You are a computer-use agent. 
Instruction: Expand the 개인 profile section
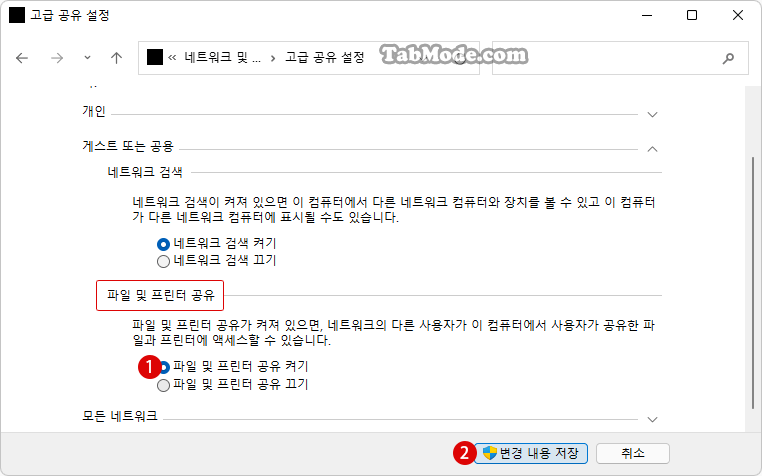652,115
